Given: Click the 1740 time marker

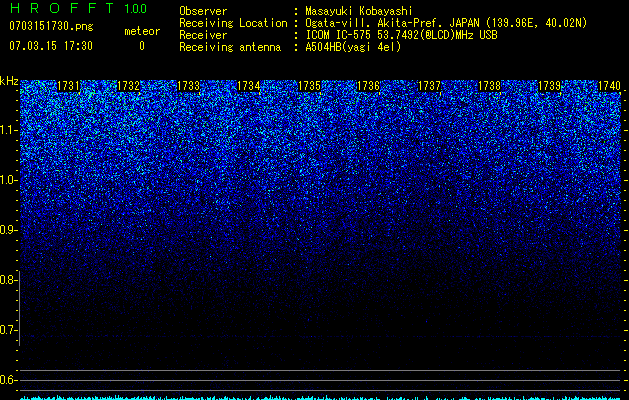Looking at the screenshot, I should tap(609, 86).
